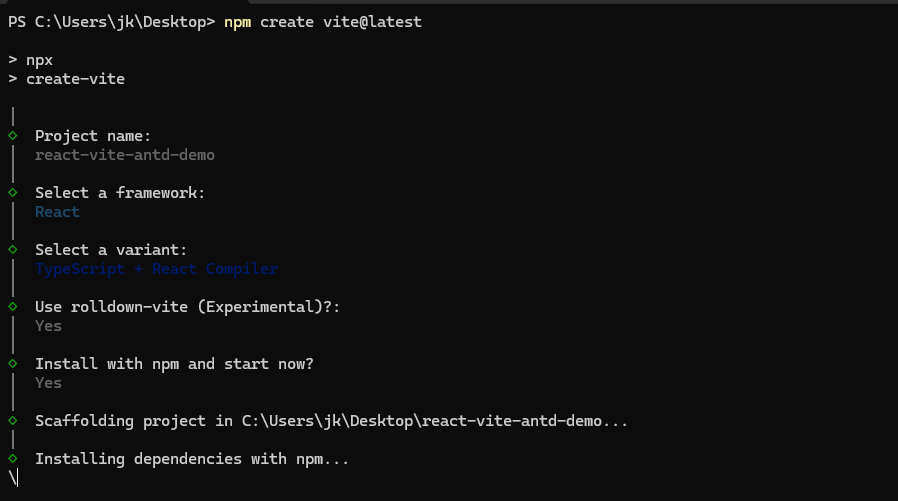
Task: Click the 'Installing dependencies with npm...' line
Action: pyautogui.click(x=192, y=459)
